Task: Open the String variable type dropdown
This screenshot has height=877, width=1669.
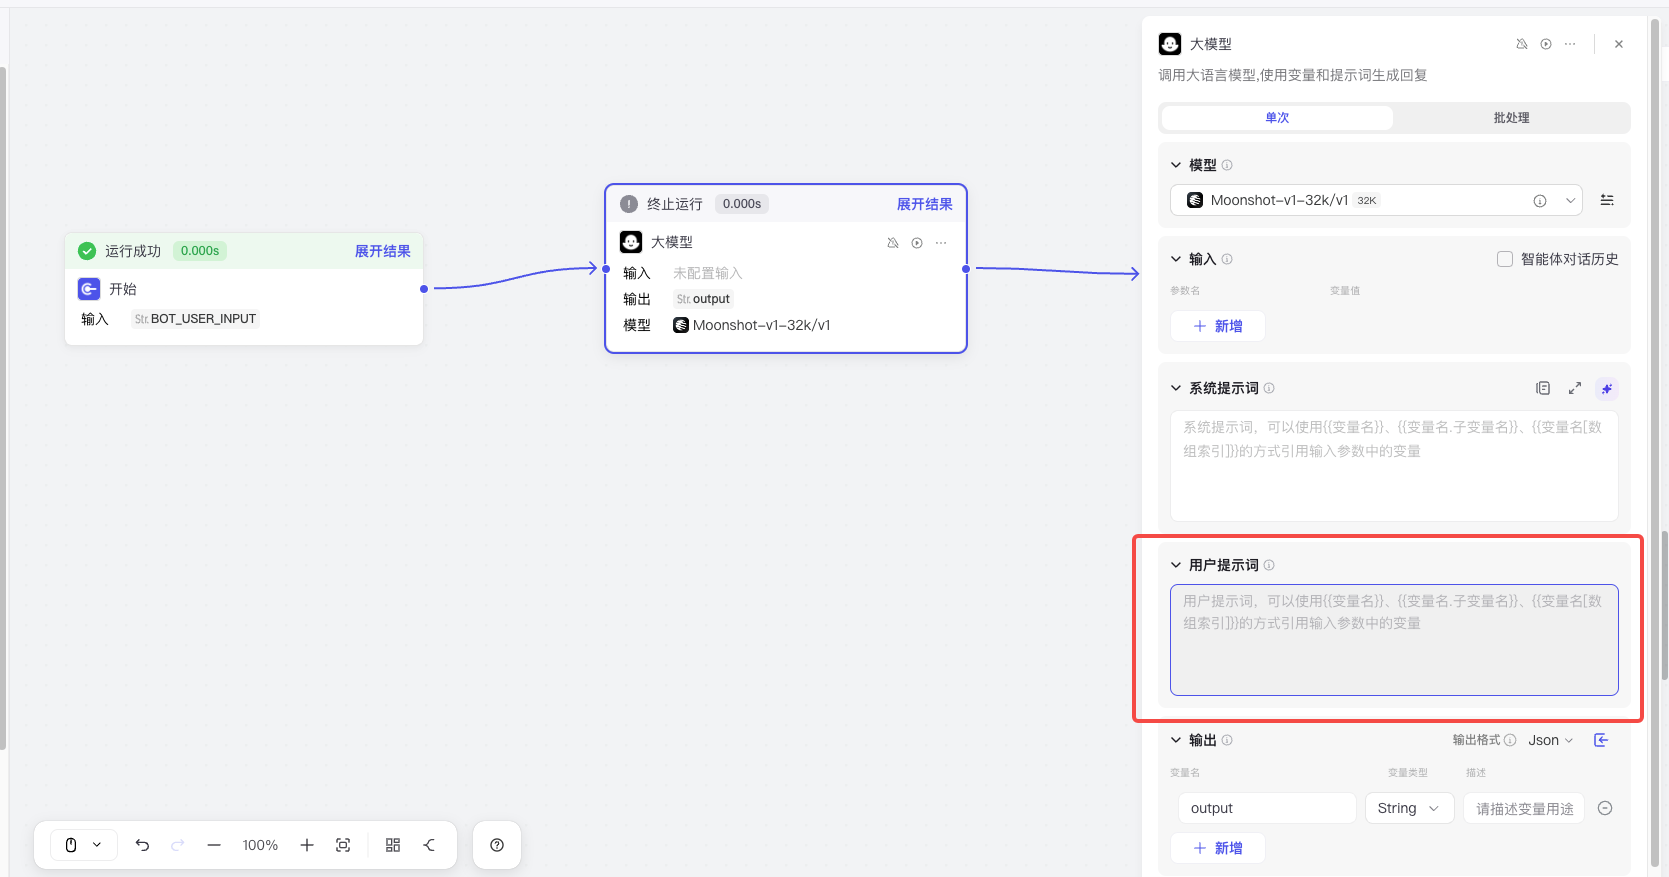Action: click(x=1409, y=808)
